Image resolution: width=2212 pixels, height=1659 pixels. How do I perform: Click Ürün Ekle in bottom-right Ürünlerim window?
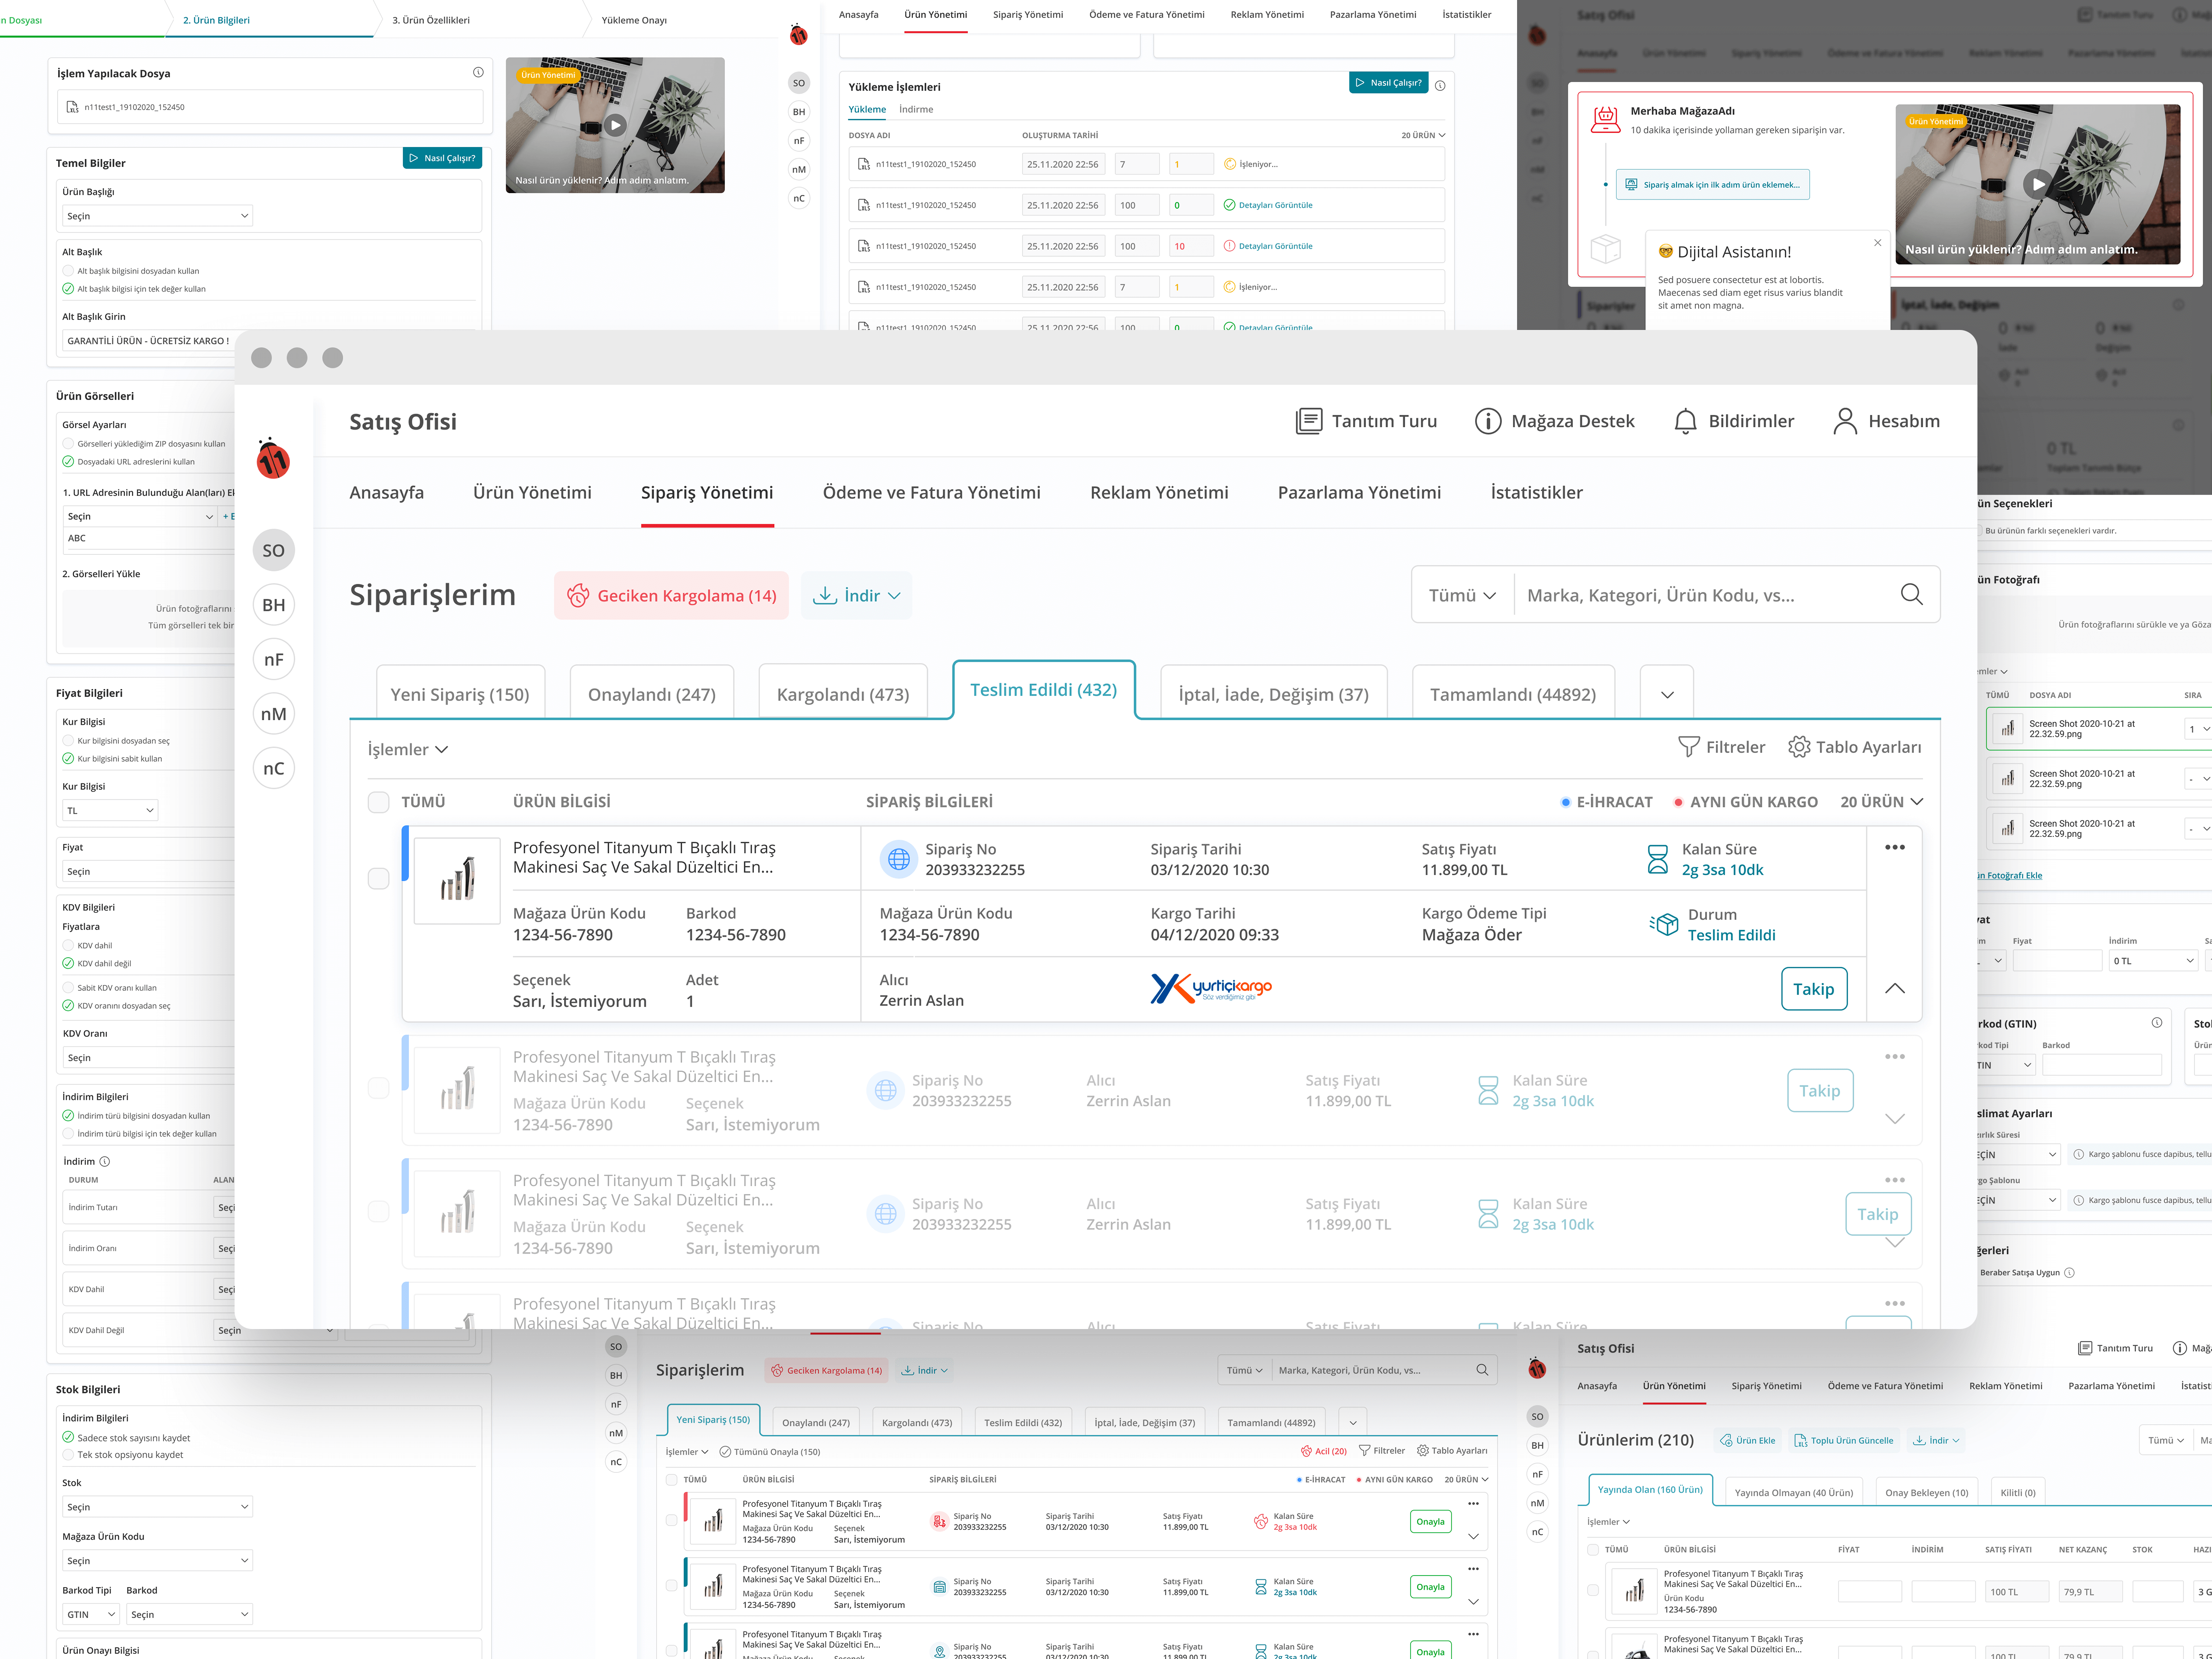click(x=1747, y=1440)
